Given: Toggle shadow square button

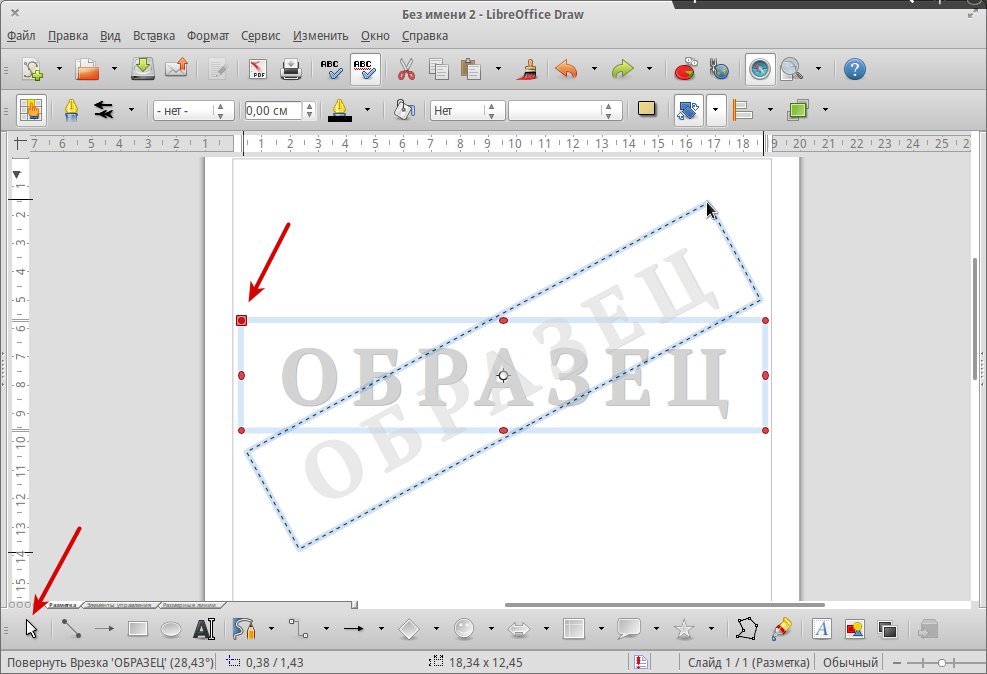Looking at the screenshot, I should point(646,109).
